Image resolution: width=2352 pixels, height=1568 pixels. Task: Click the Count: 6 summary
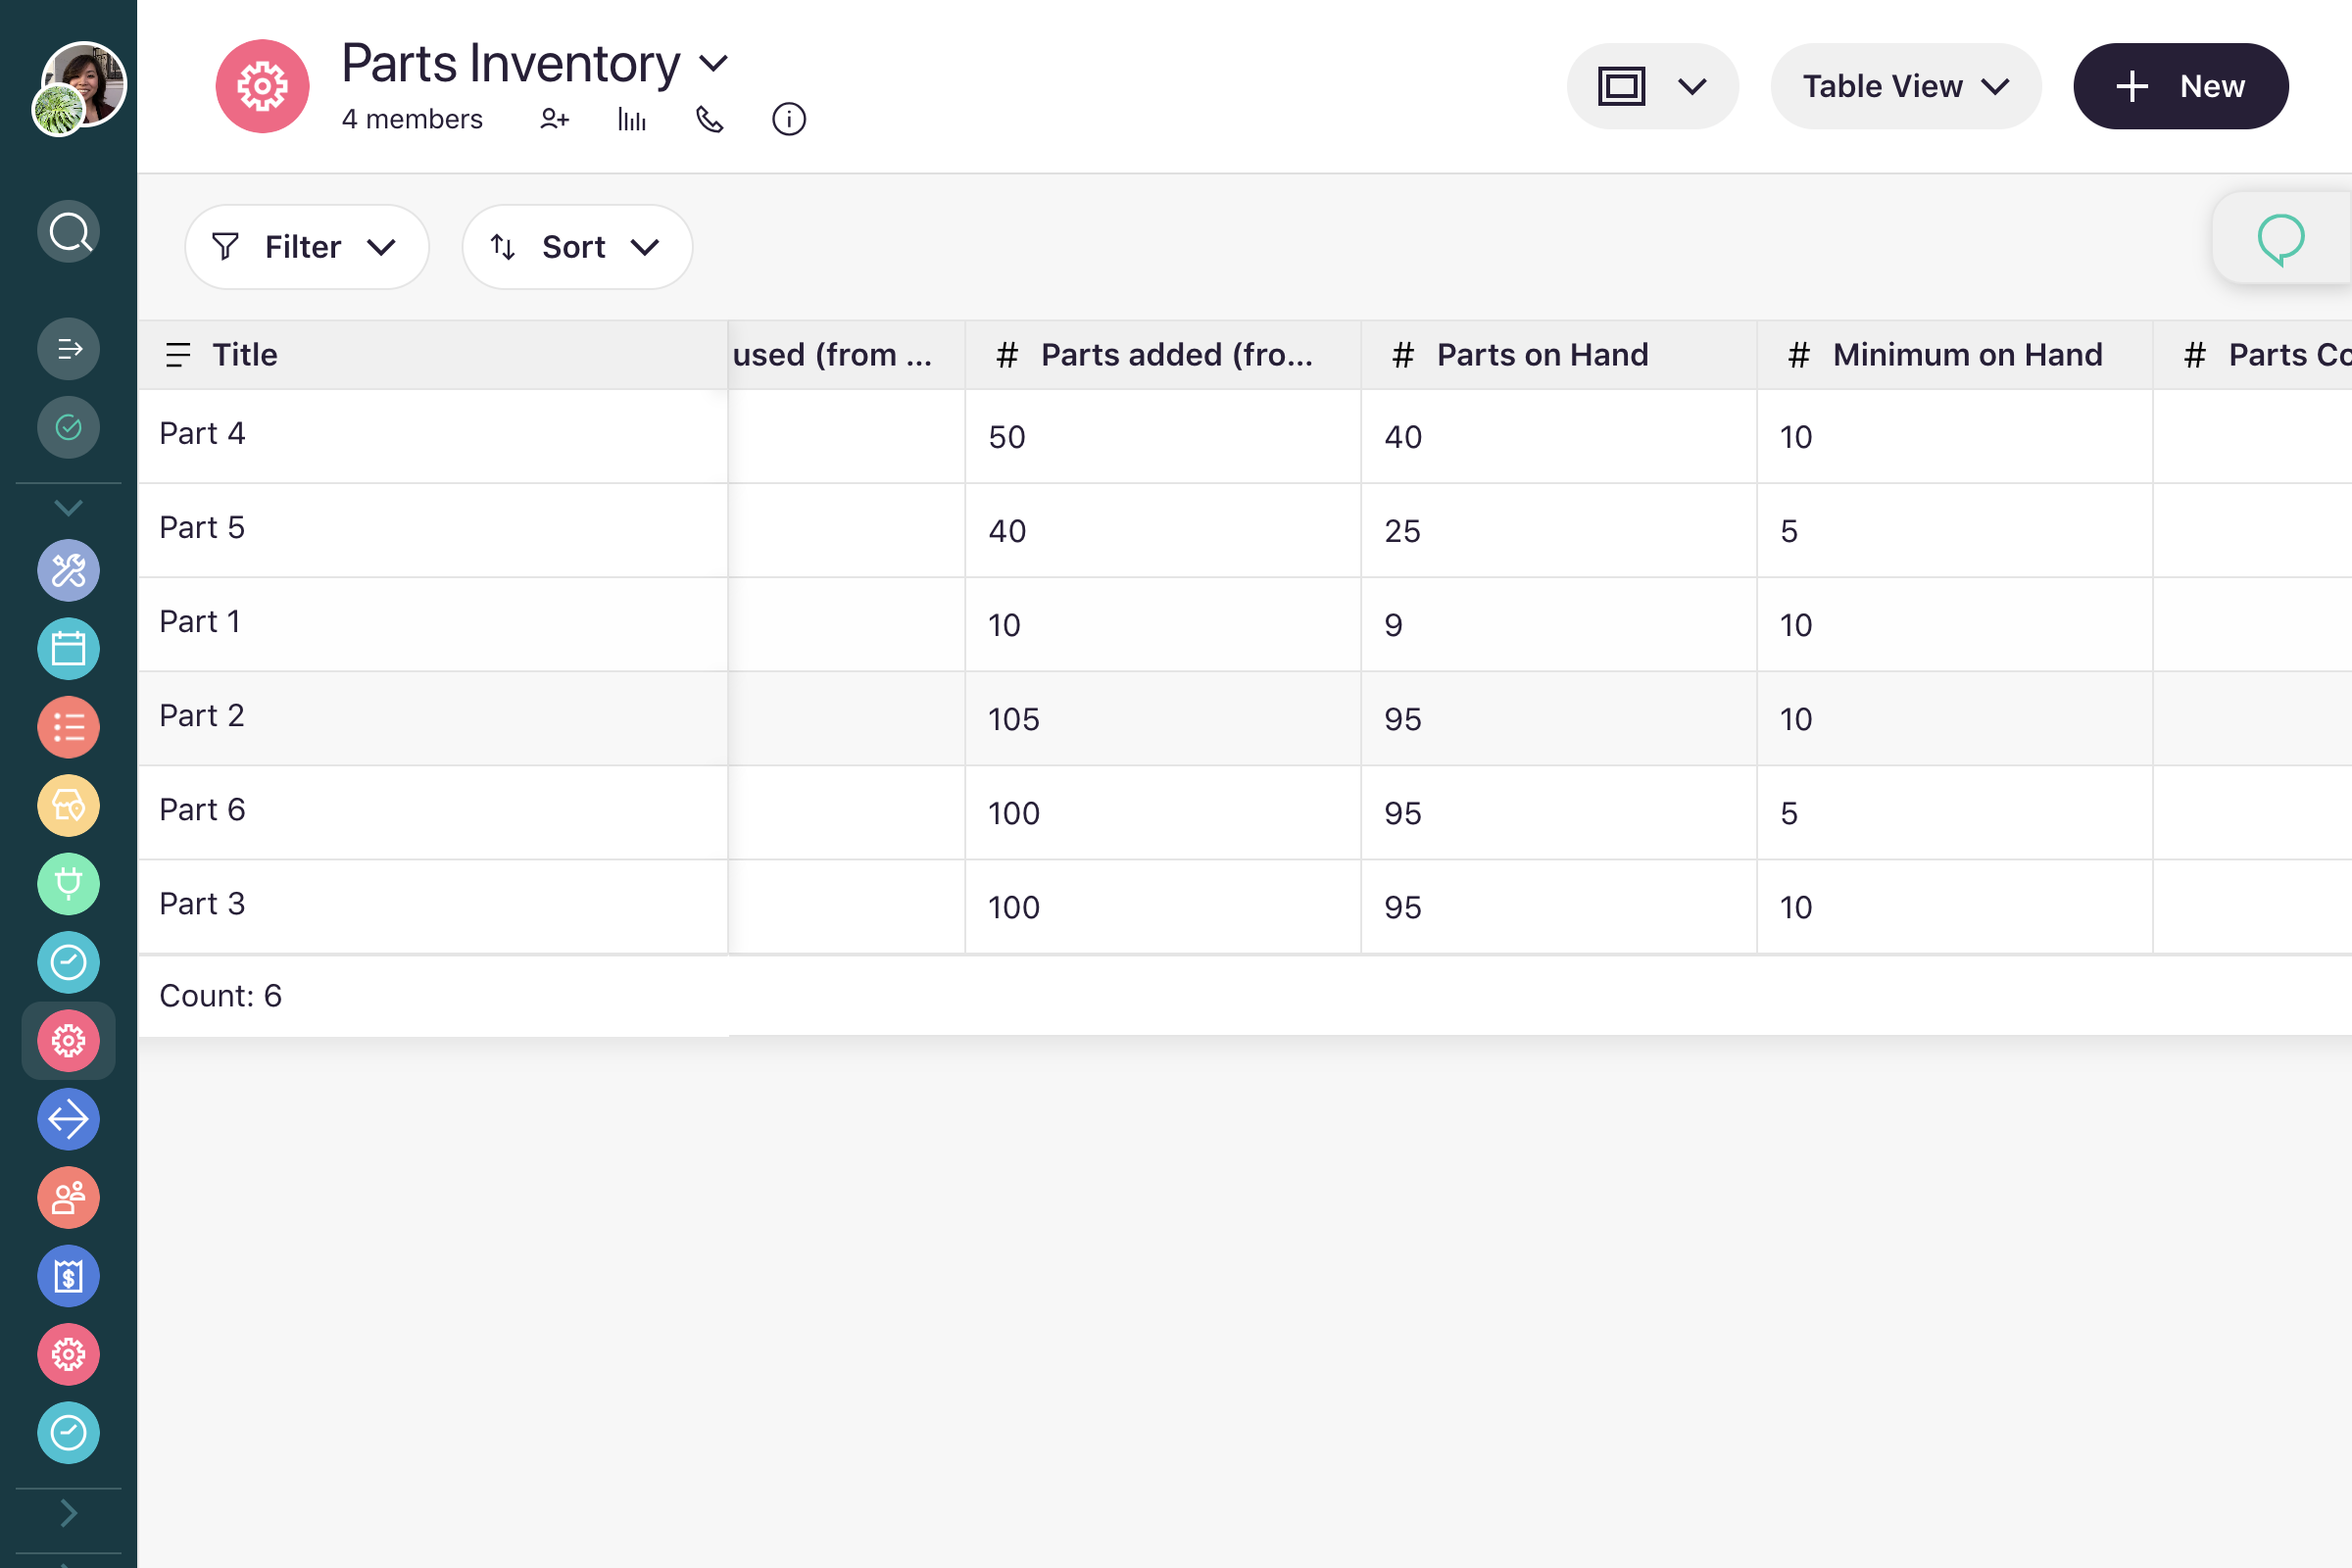click(x=221, y=996)
